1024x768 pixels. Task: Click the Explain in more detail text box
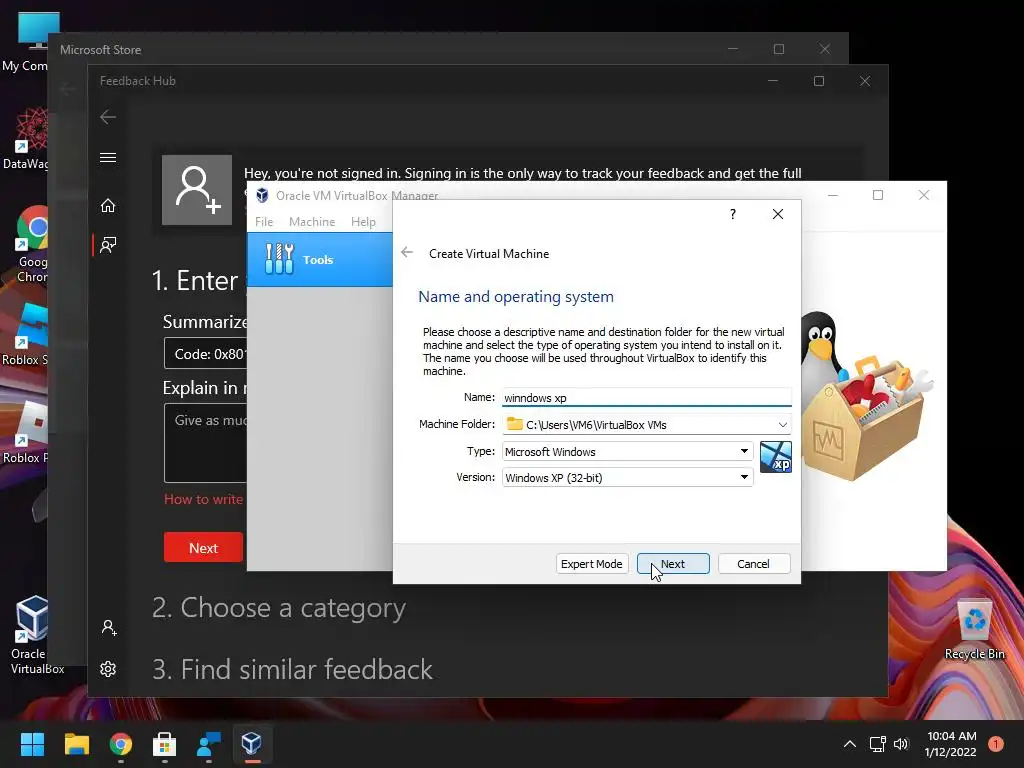(205, 443)
